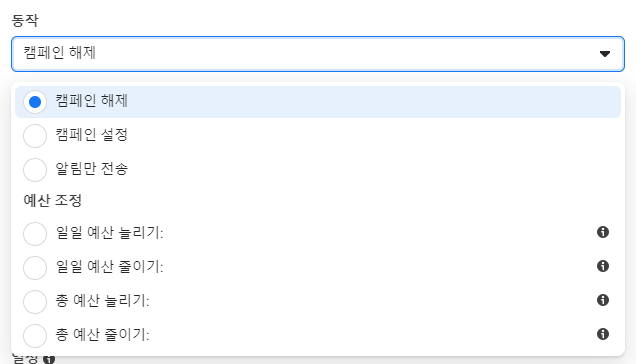Click the 예산 조정 section header
Image resolution: width=636 pixels, height=364 pixels.
pos(53,200)
